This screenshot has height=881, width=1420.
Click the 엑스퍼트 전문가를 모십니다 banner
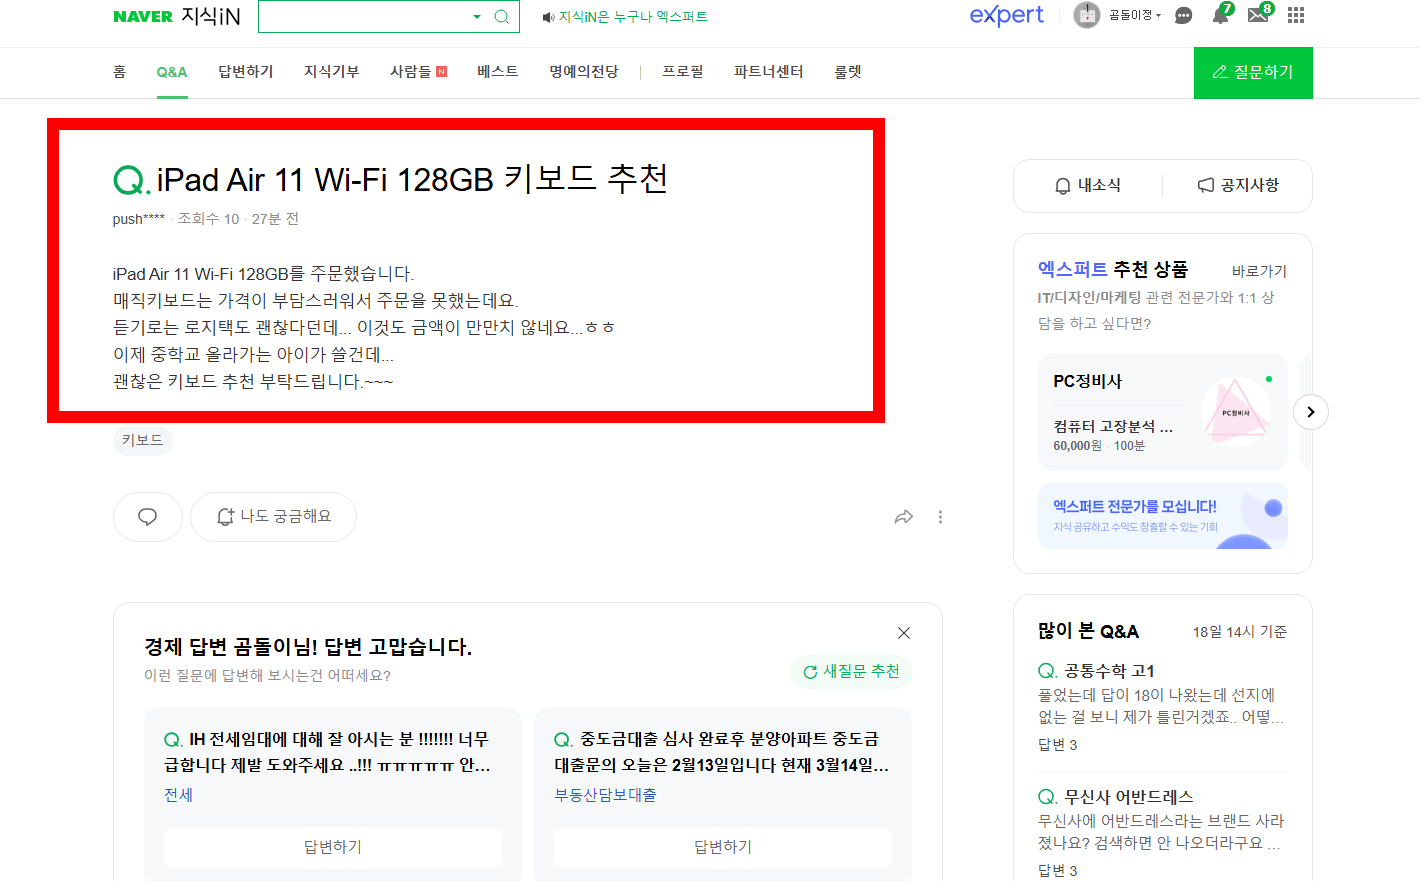(1163, 516)
